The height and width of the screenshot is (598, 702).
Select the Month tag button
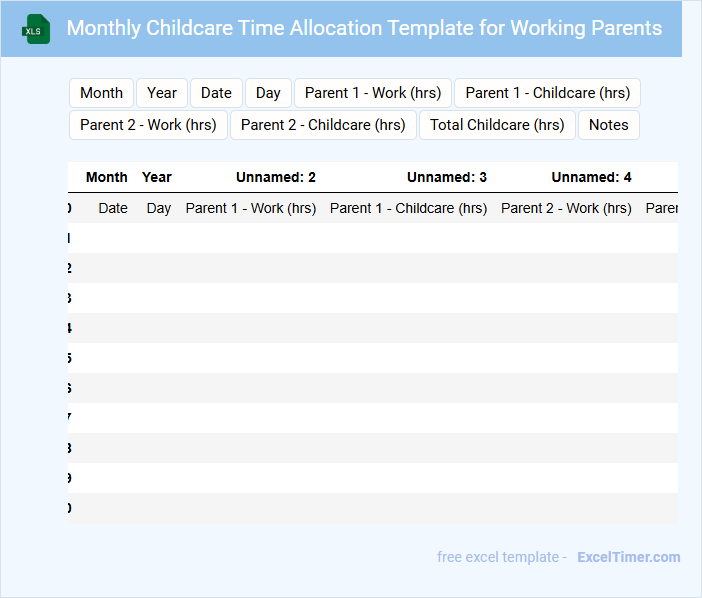(x=102, y=93)
